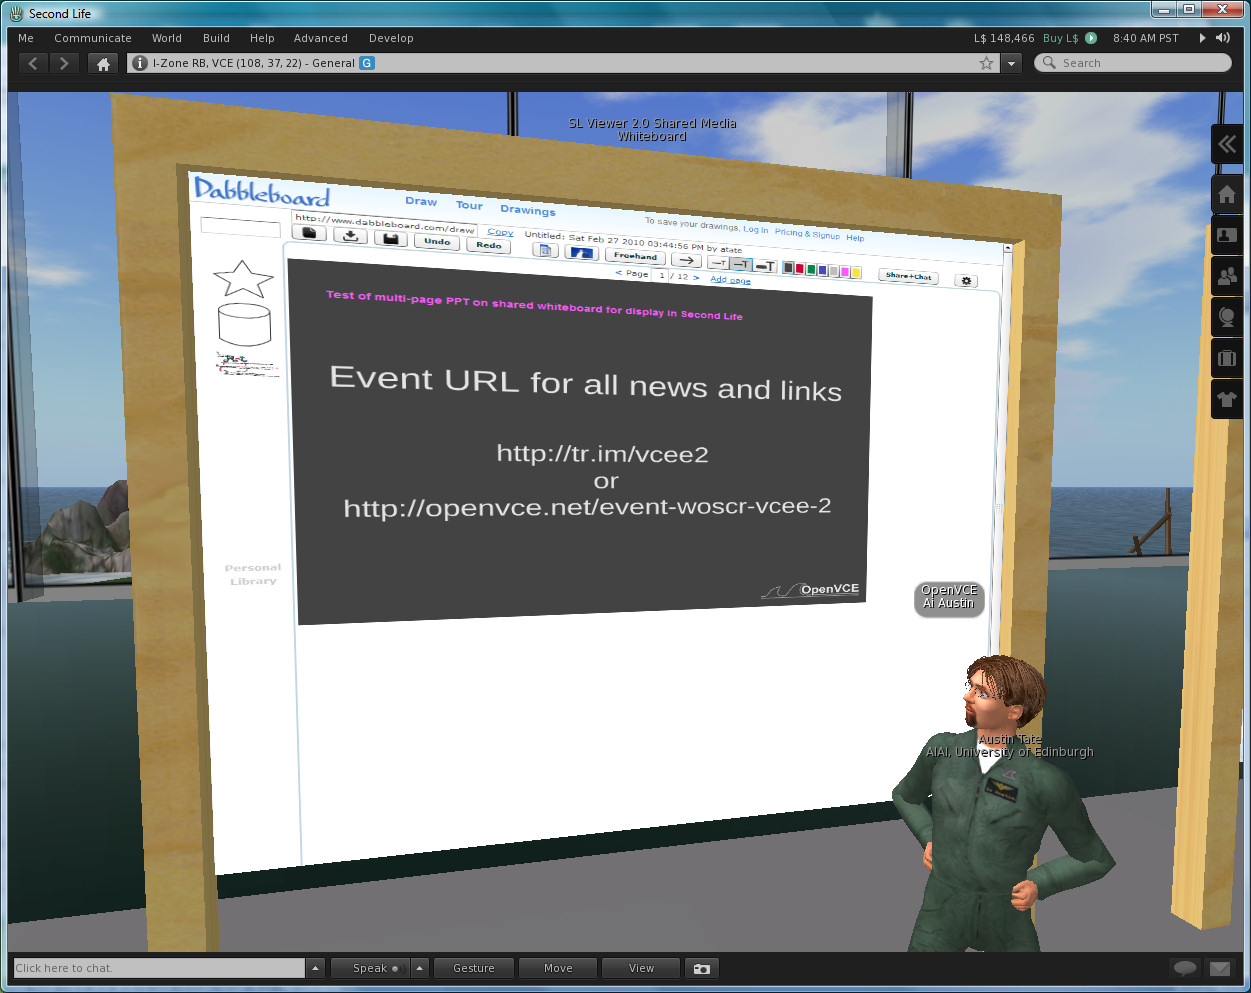Toggle the Speak voice button
This screenshot has height=993, width=1251.
[x=369, y=968]
